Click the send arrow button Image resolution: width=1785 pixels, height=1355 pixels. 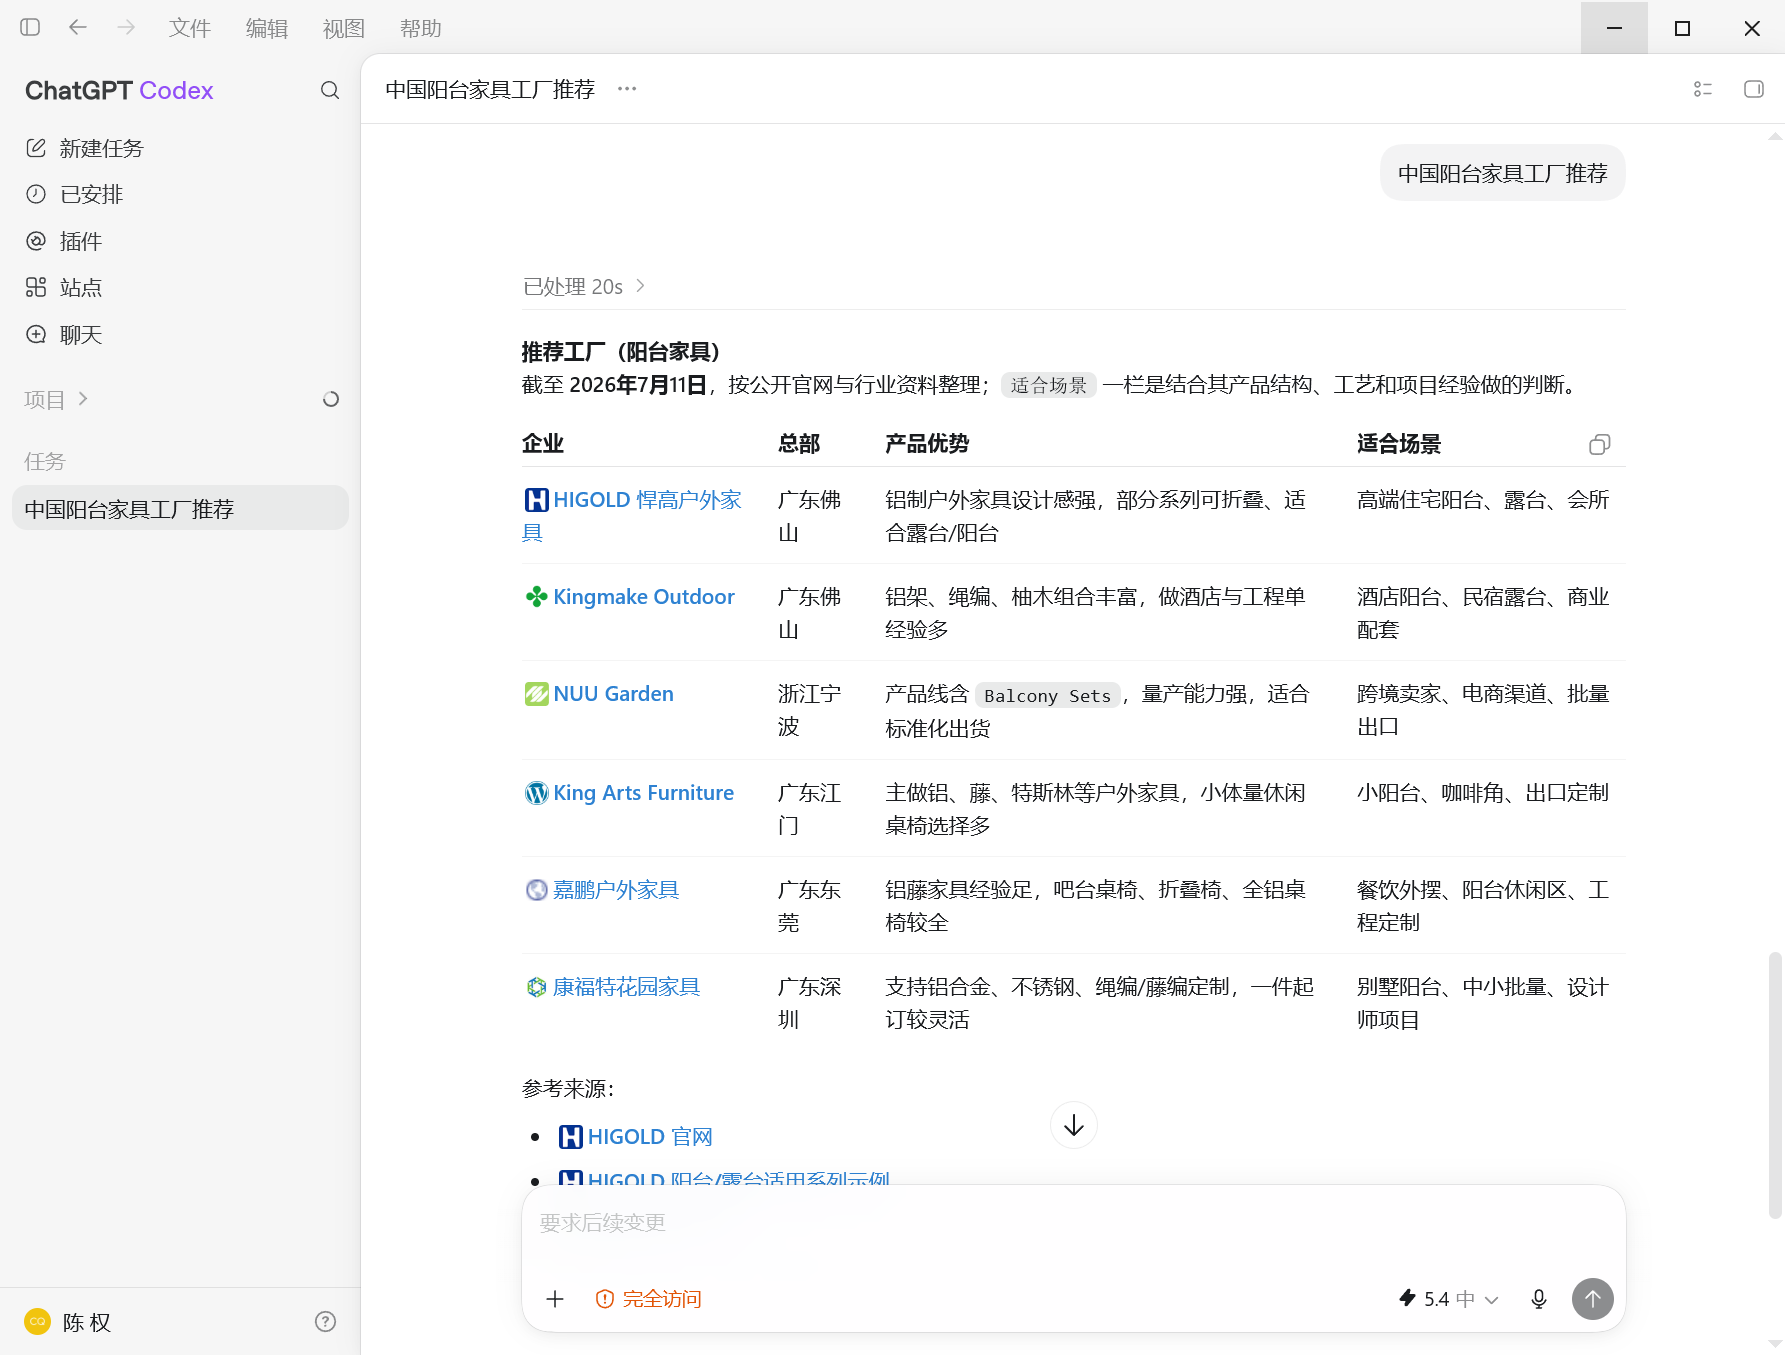tap(1593, 1299)
